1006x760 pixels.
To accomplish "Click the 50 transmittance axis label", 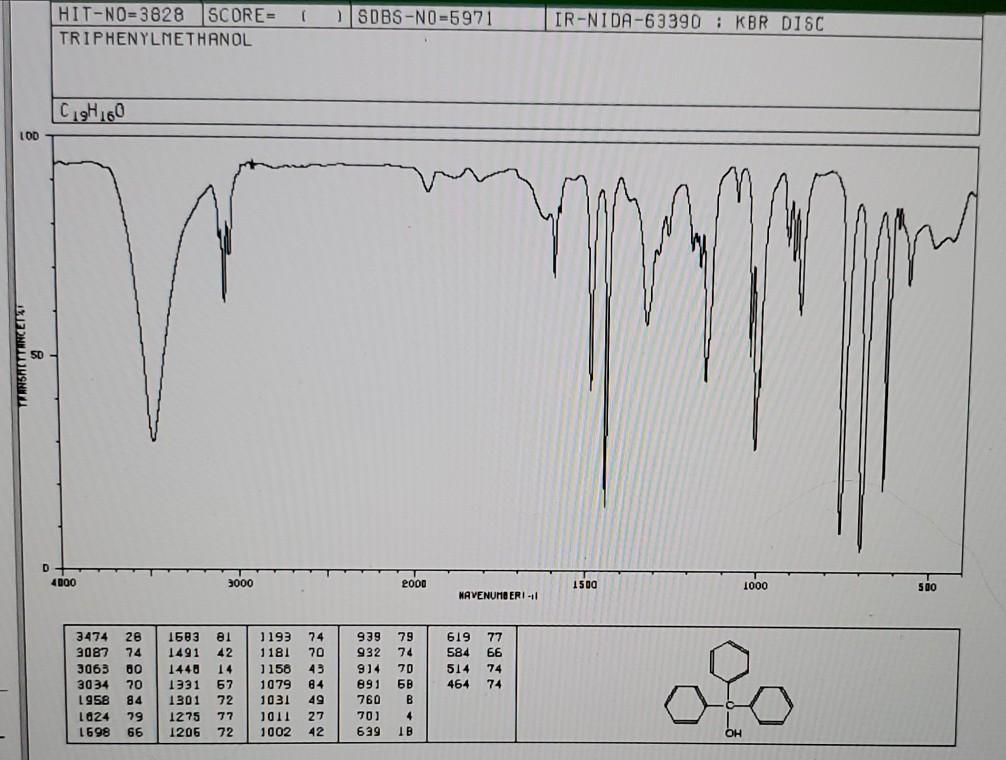I will 37,355.
